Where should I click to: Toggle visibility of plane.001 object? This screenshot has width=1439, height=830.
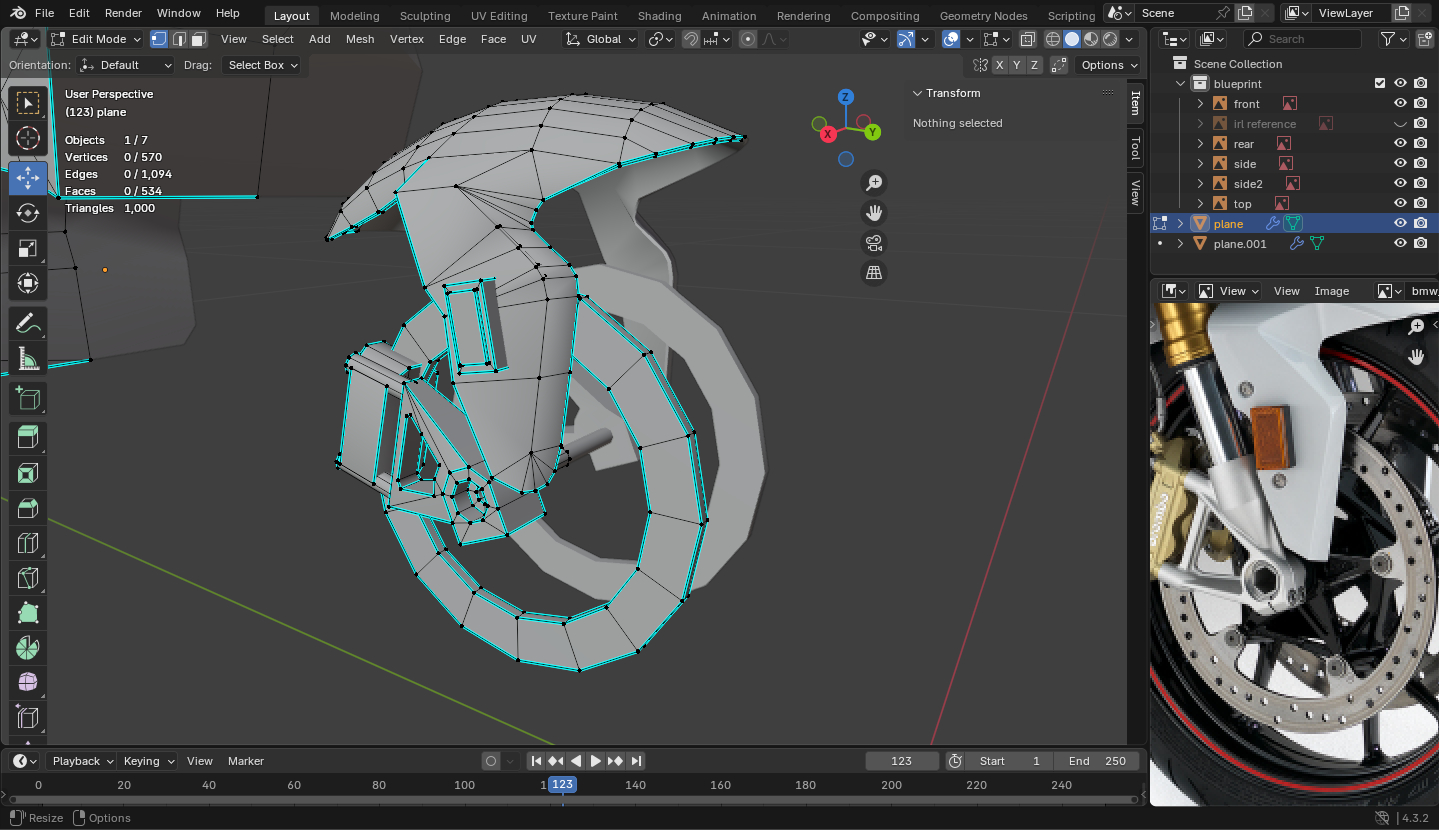point(1400,244)
